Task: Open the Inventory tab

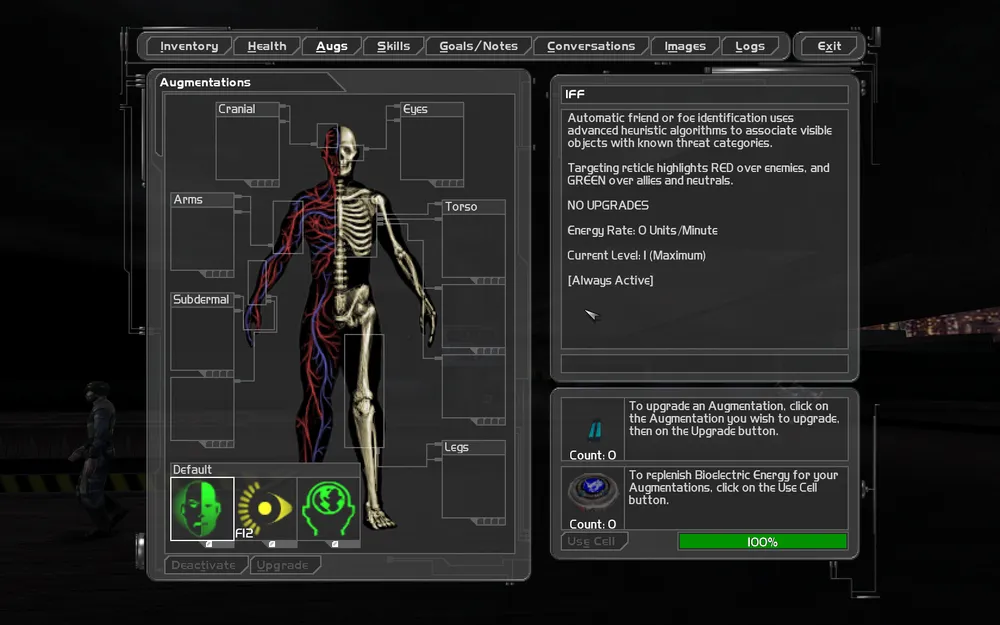Action: click(189, 46)
